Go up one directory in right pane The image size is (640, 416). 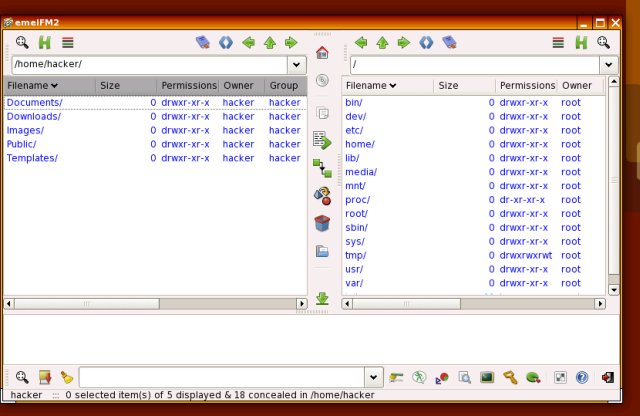coord(382,42)
